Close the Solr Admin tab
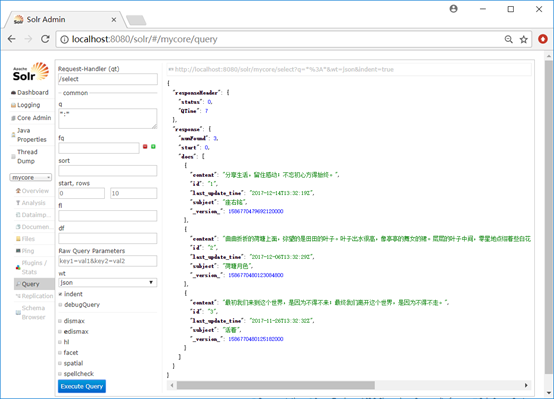The image size is (554, 399). [x=114, y=20]
